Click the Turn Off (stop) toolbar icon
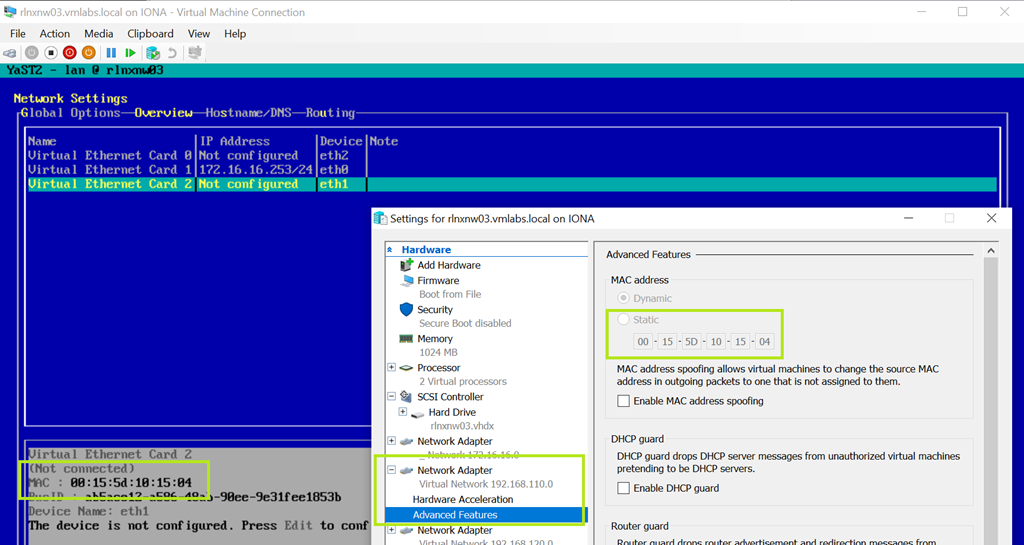This screenshot has height=545, width=1024. [x=50, y=53]
